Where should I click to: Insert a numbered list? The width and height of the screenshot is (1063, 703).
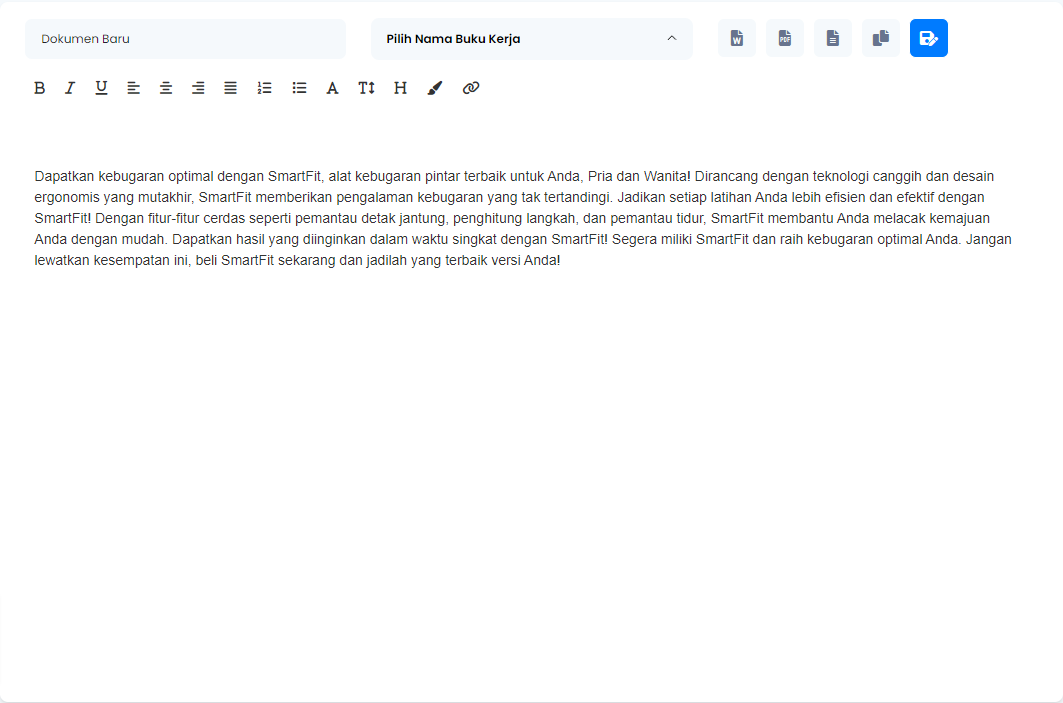264,88
